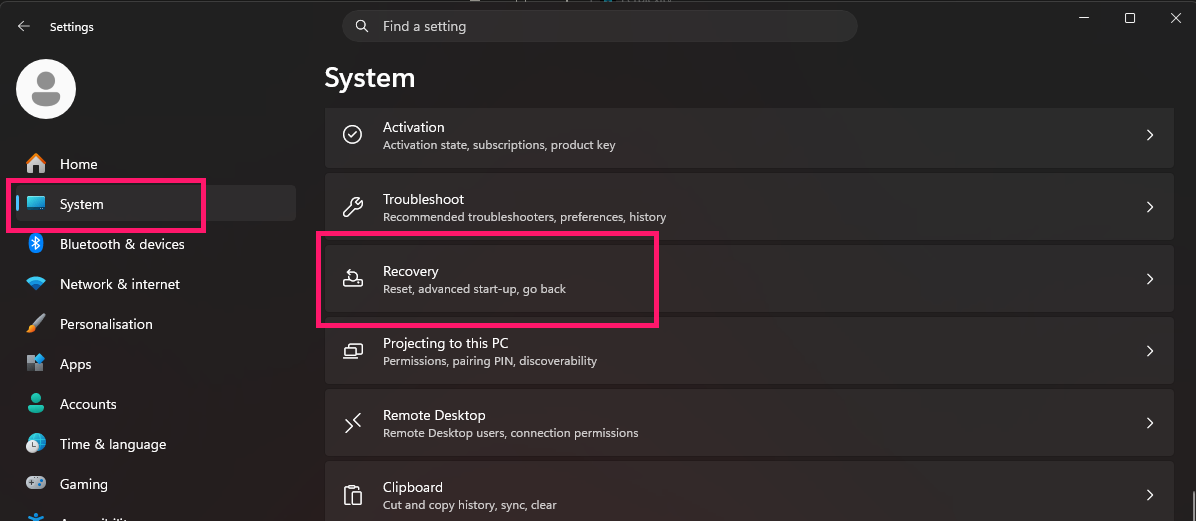Open Remote Desktop right chevron
This screenshot has height=521, width=1196.
(1150, 423)
